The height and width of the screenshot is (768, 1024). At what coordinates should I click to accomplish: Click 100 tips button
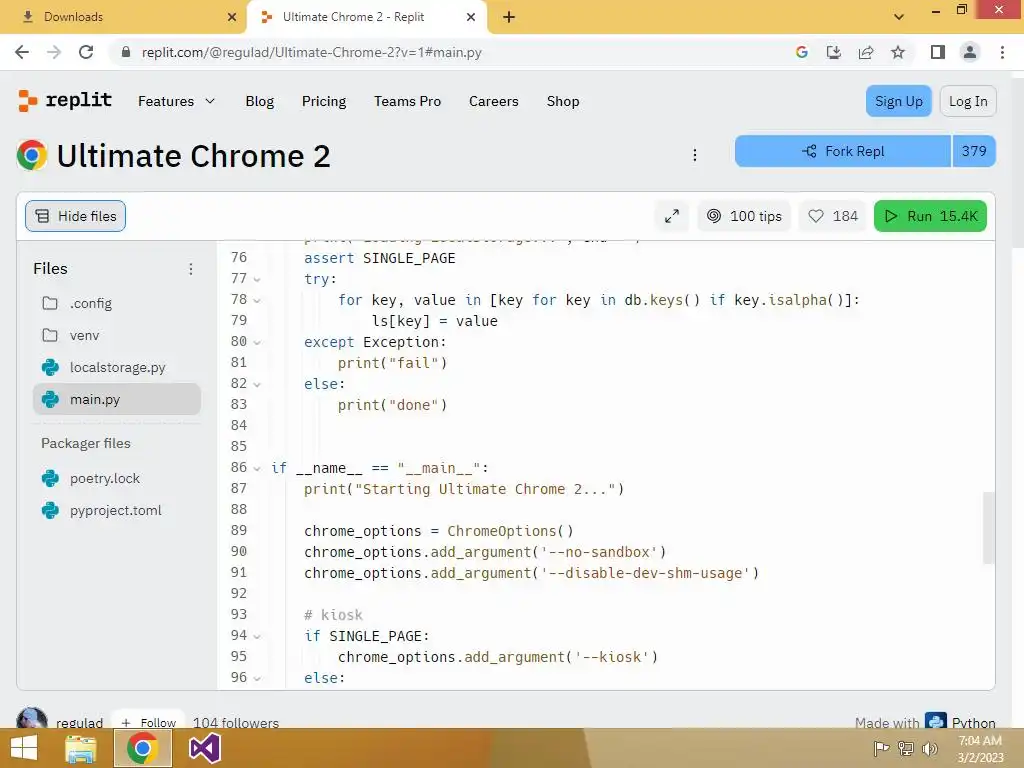tap(744, 216)
